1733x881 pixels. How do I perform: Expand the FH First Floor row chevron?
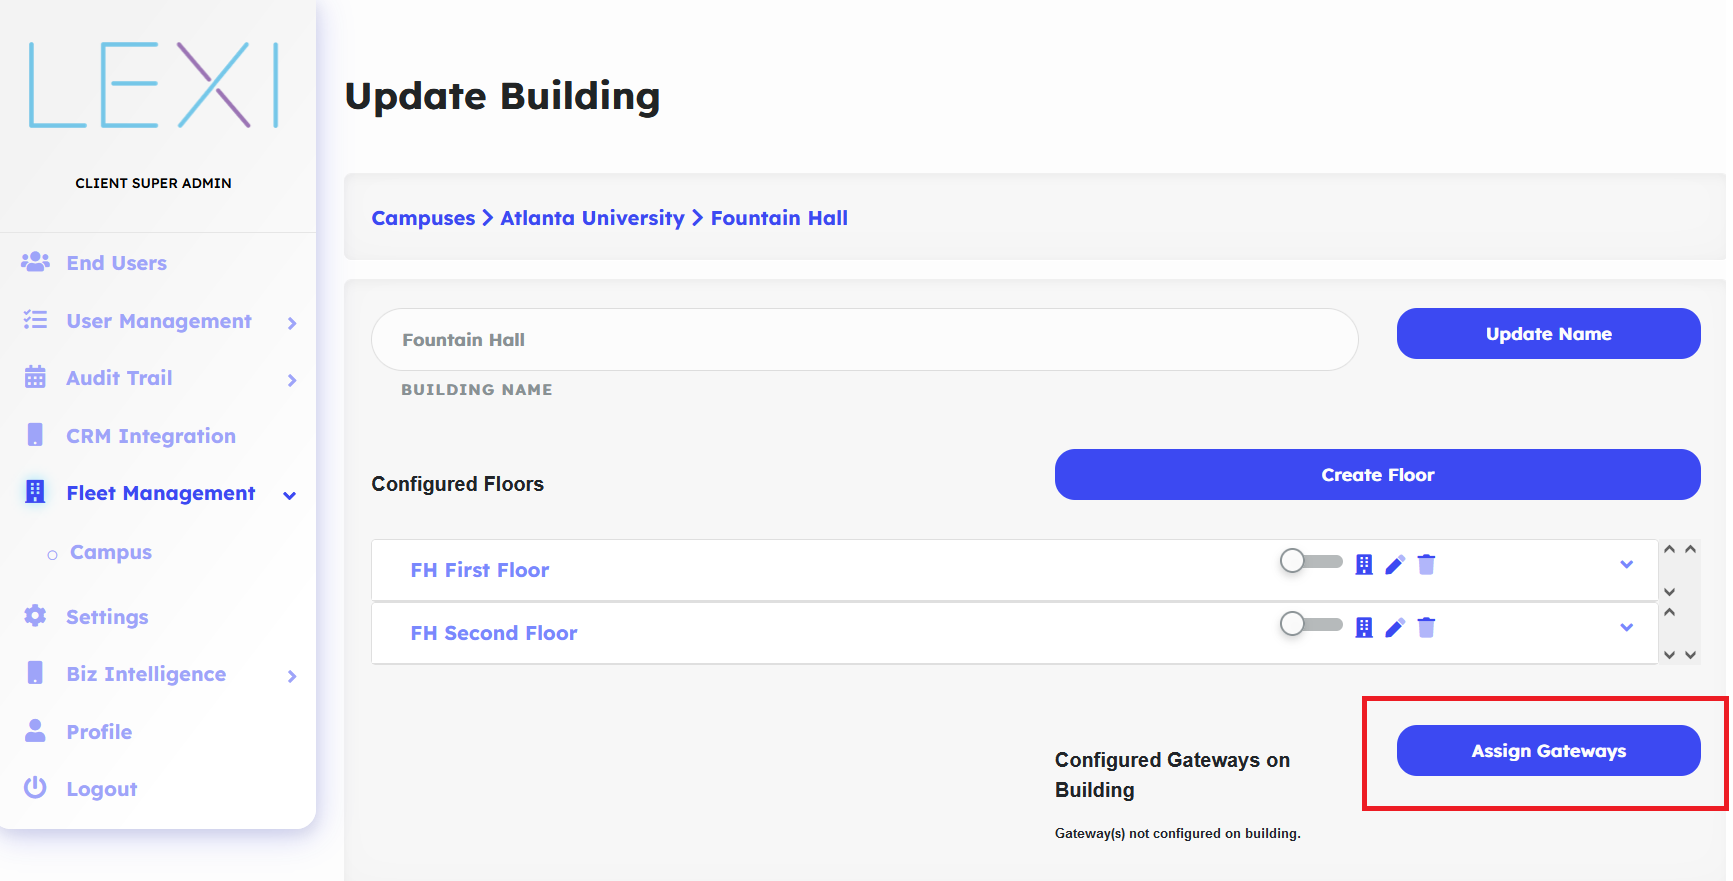pos(1626,565)
